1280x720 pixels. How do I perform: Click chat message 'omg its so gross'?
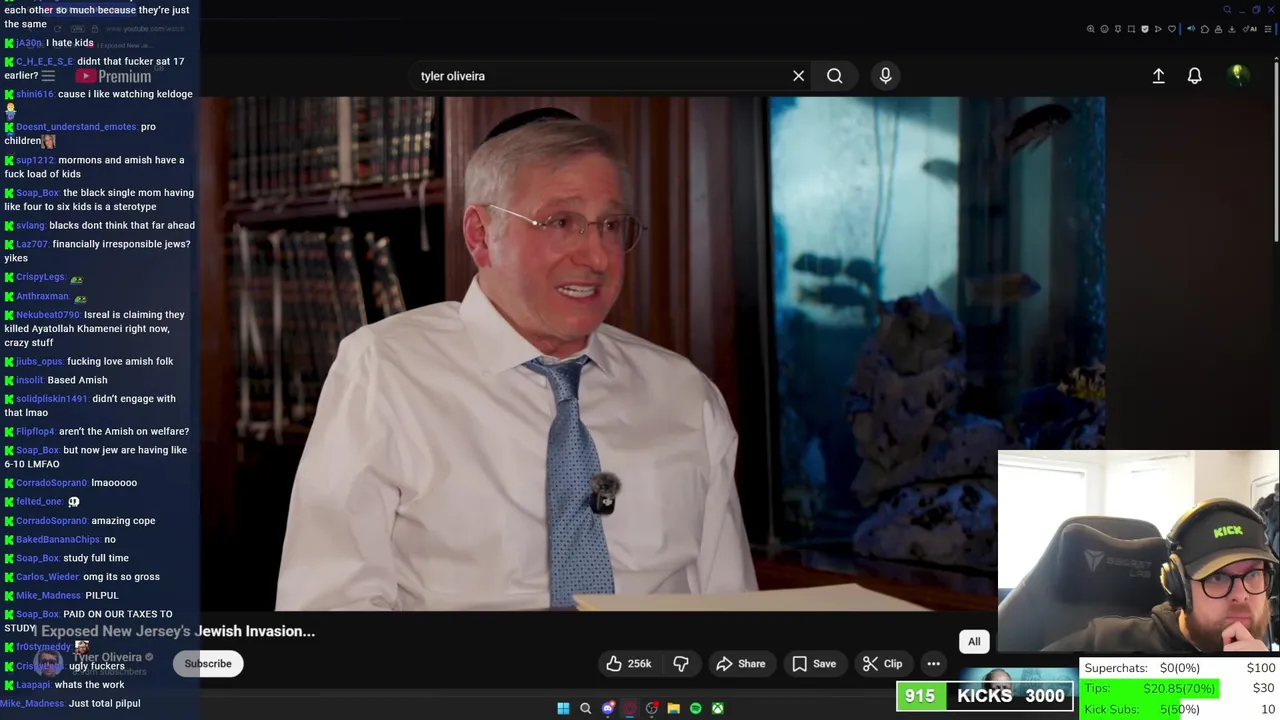click(121, 577)
